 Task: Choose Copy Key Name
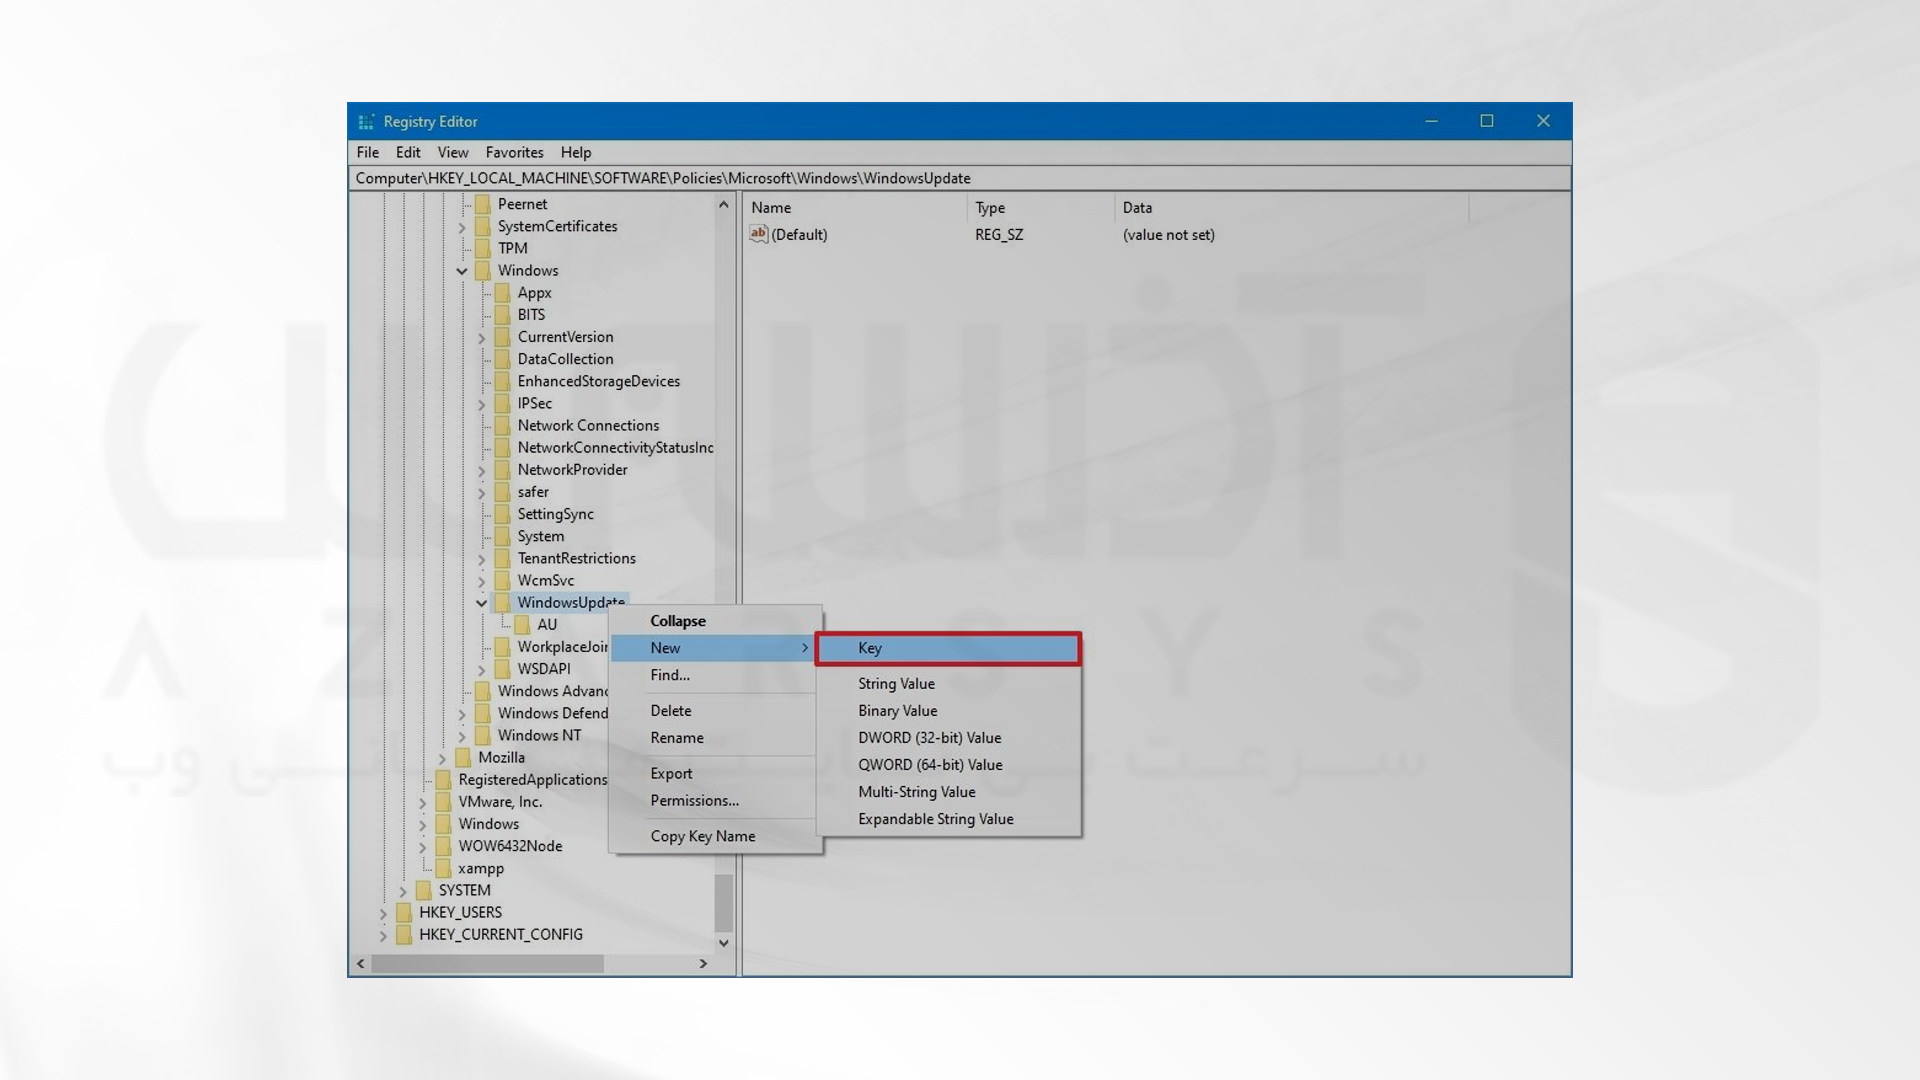click(715, 837)
